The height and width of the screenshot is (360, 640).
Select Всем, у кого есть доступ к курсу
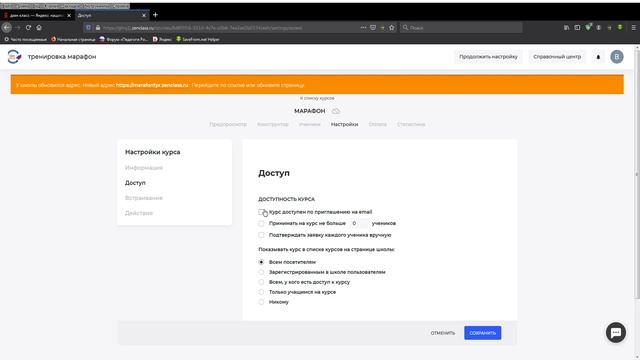click(261, 282)
